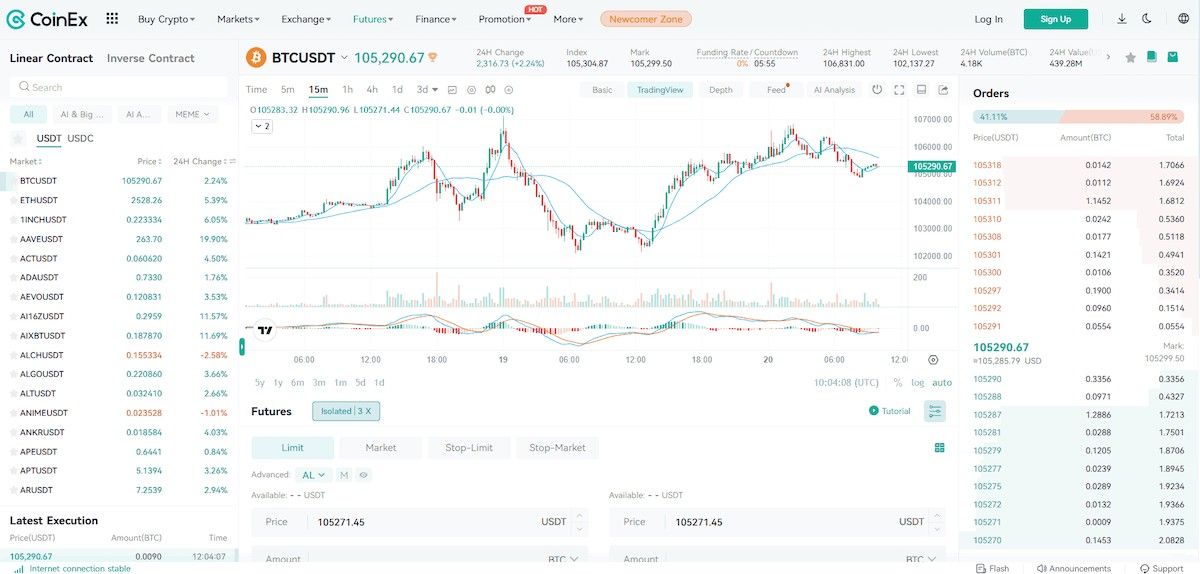Click the chart power refresh icon
The image size is (1200, 574).
coord(877,90)
